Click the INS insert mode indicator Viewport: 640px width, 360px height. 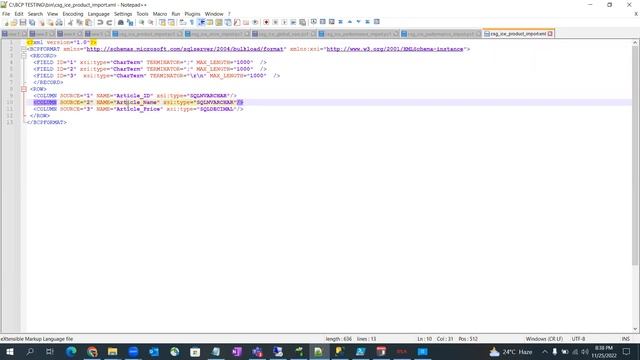pos(625,339)
